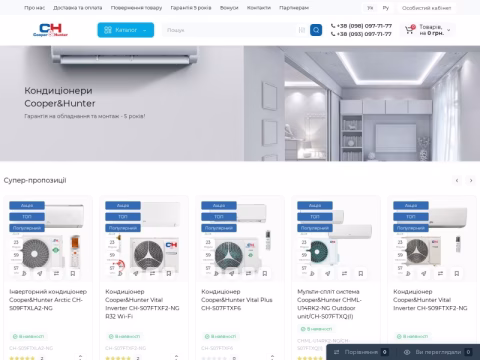Viewport: 480px width, 360px height.
Task: Open Vital Inverter CH-S09FTXF2-NG product title
Action: (x=430, y=300)
